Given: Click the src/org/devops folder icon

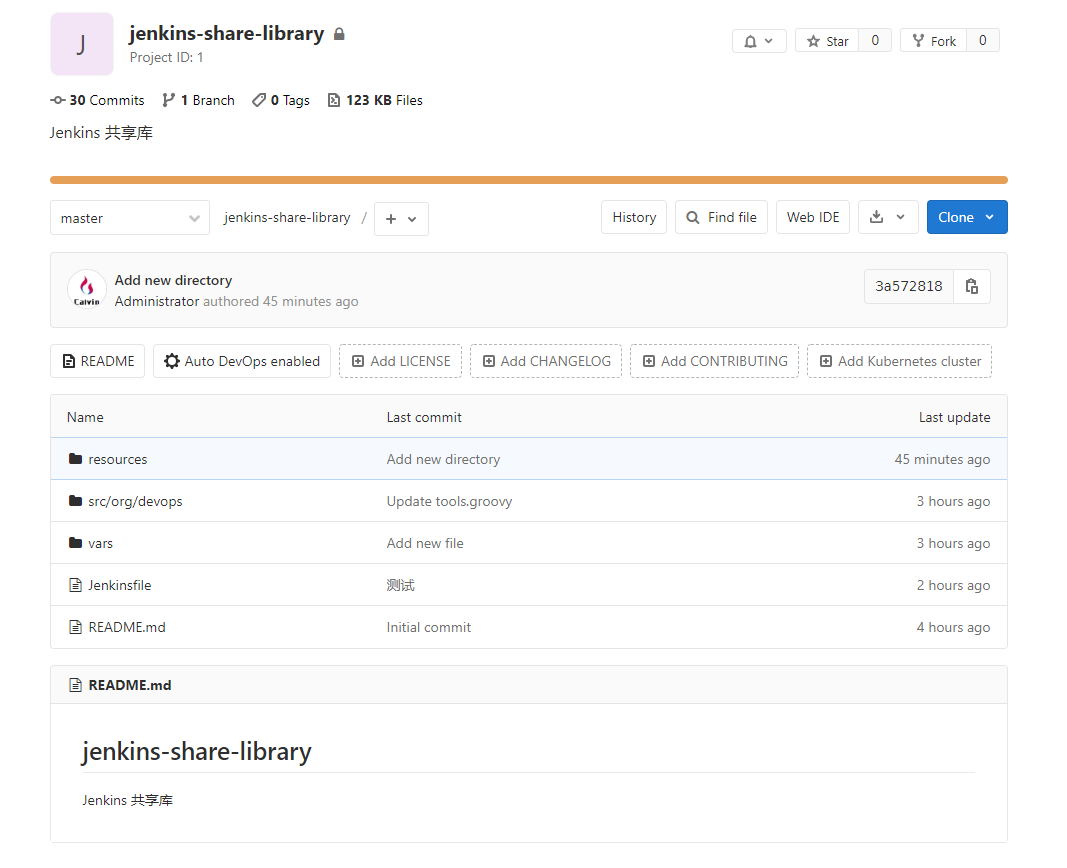Looking at the screenshot, I should [x=76, y=501].
